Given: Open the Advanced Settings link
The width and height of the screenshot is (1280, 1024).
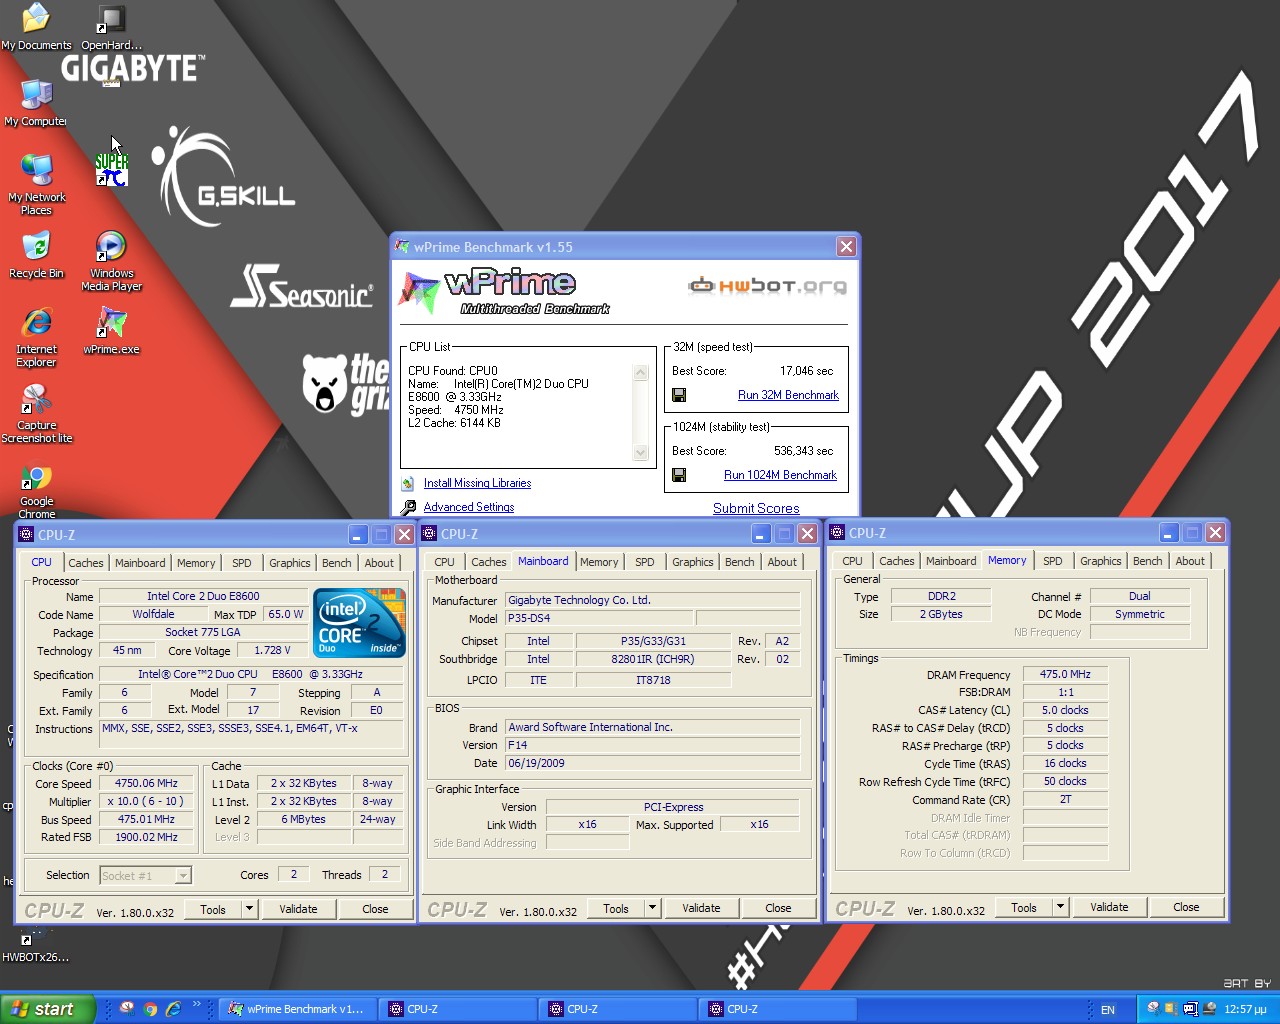Looking at the screenshot, I should 469,507.
